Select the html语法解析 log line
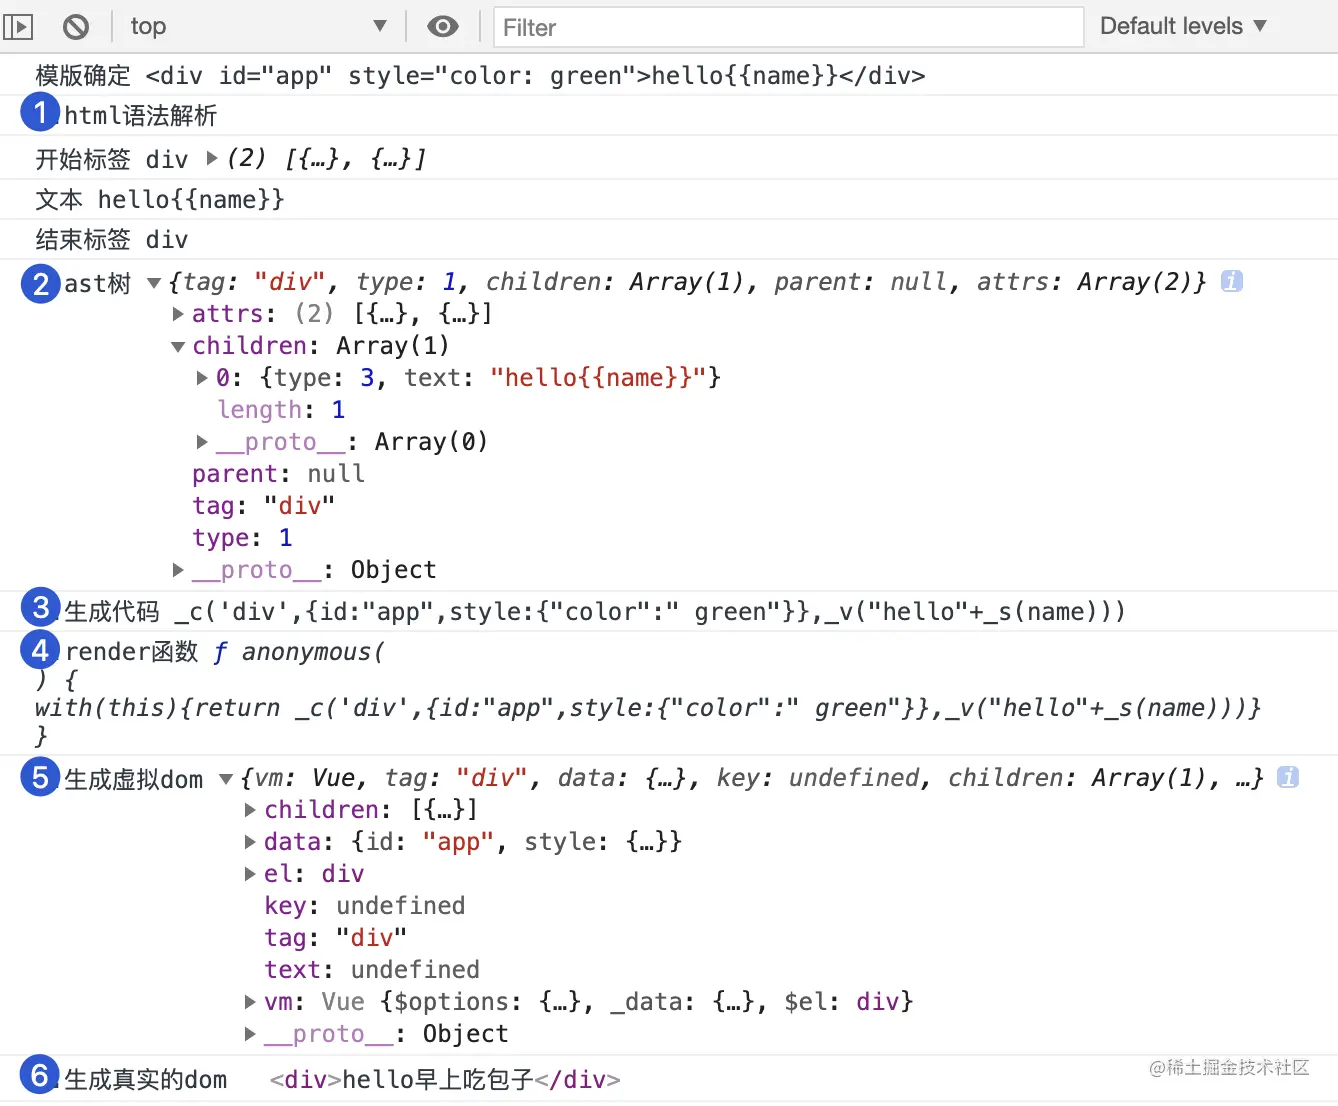Image resolution: width=1338 pixels, height=1106 pixels. pyautogui.click(x=141, y=116)
